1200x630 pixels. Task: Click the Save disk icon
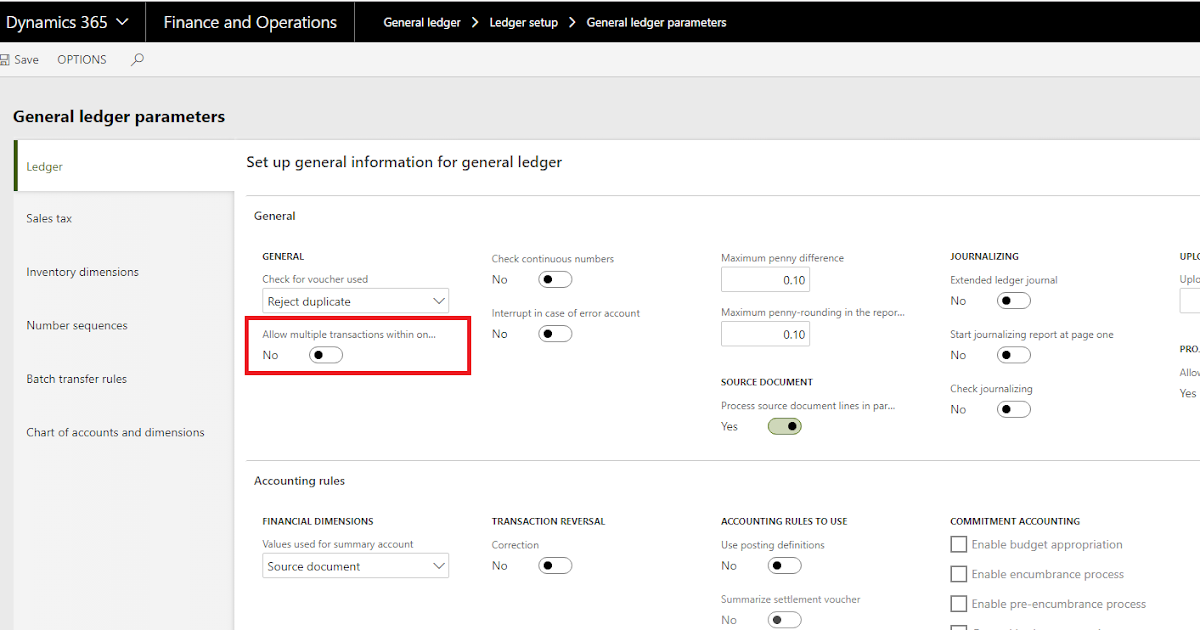point(4,60)
